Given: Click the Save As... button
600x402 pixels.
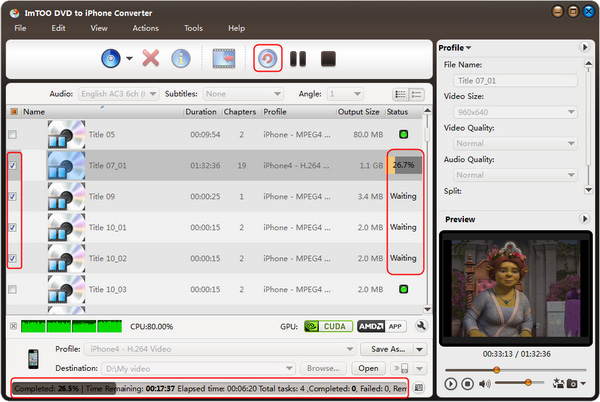Looking at the screenshot, I should [387, 349].
